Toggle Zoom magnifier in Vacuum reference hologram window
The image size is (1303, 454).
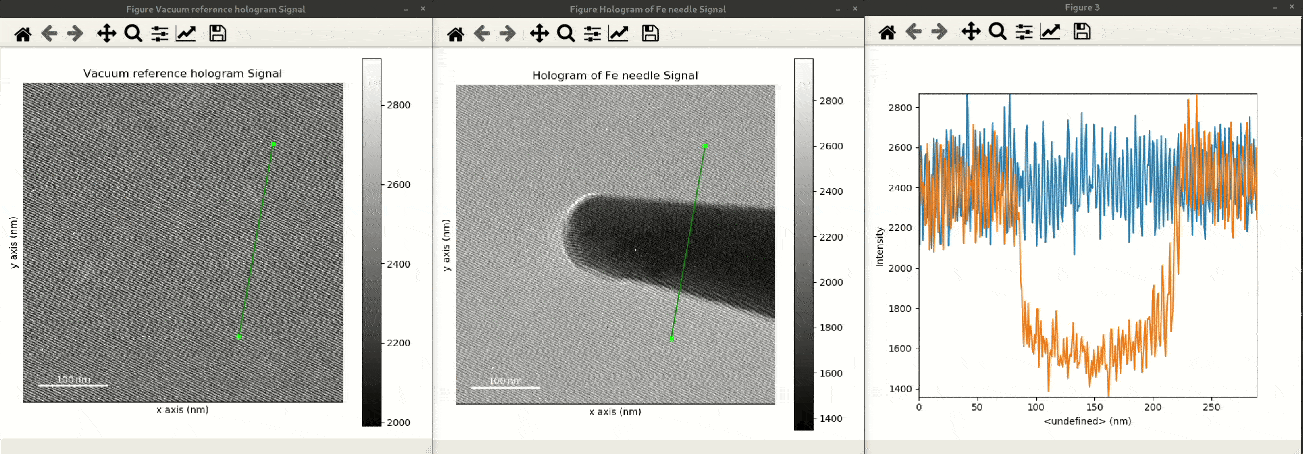(x=133, y=34)
